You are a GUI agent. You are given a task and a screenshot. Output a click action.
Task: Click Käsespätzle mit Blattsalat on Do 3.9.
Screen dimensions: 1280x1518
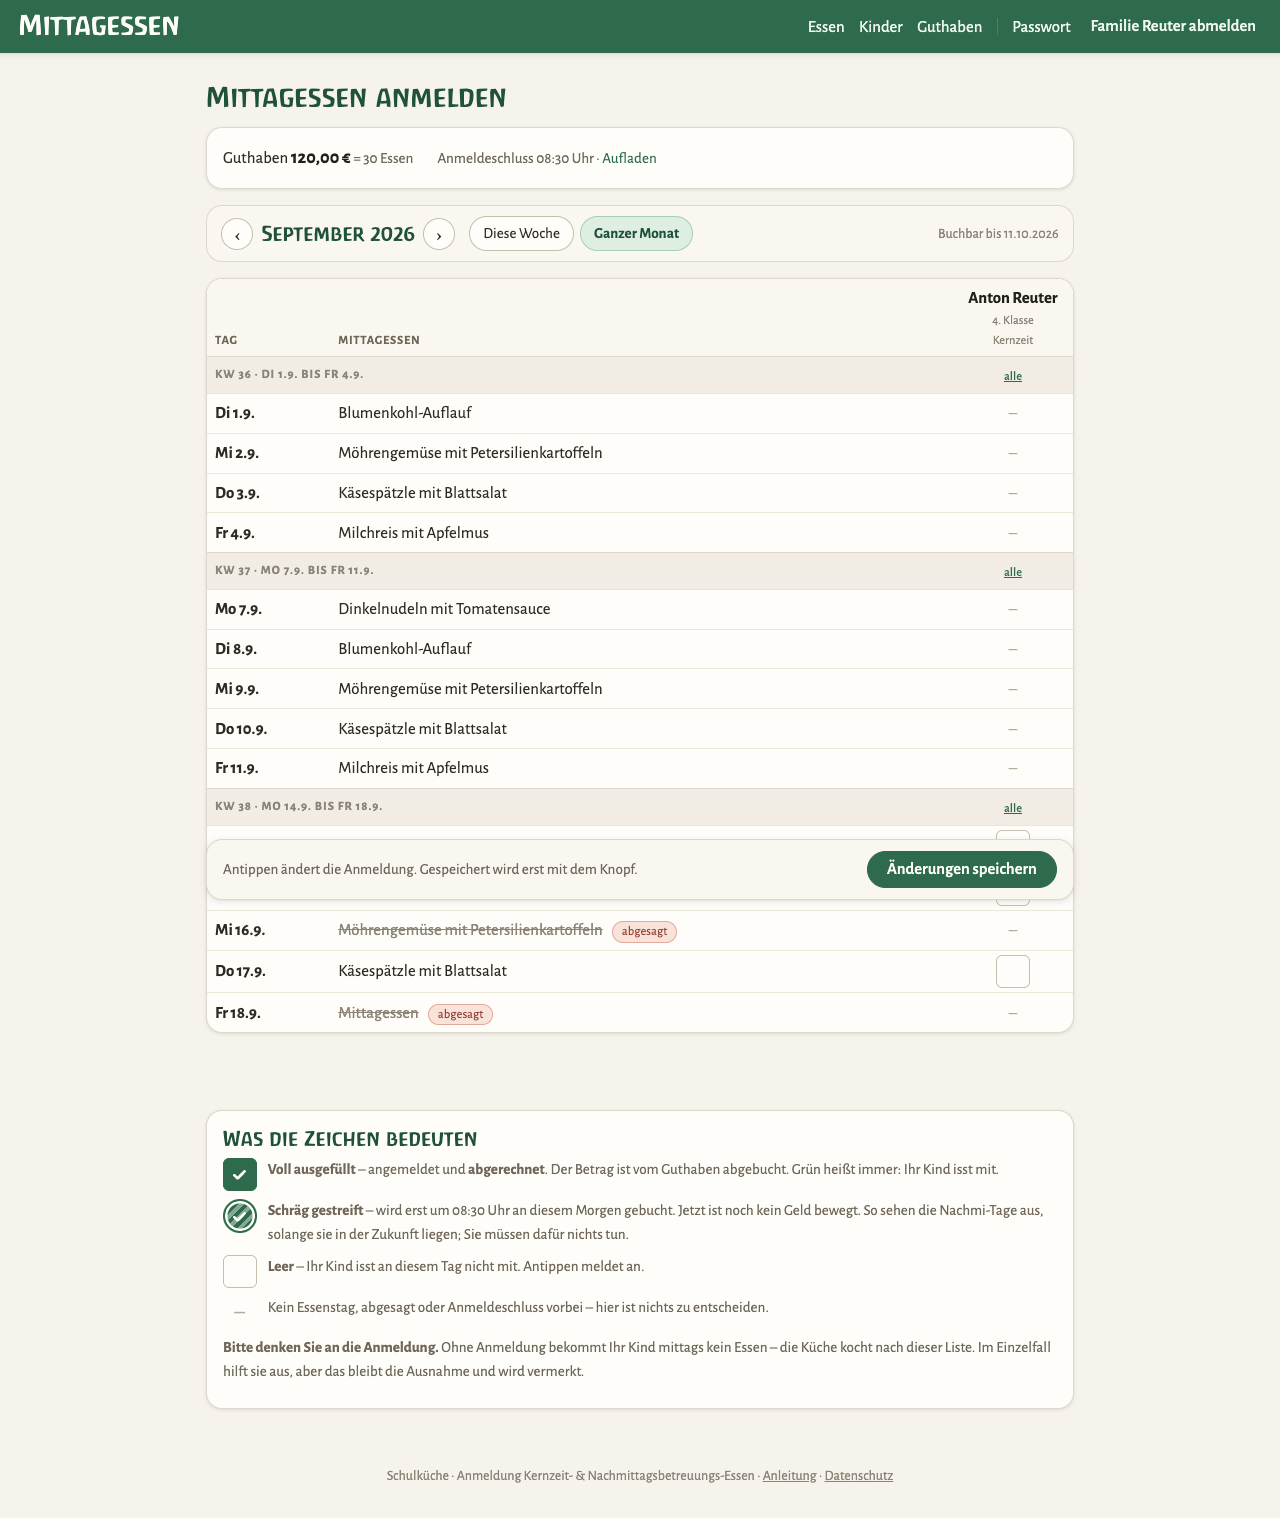(423, 493)
